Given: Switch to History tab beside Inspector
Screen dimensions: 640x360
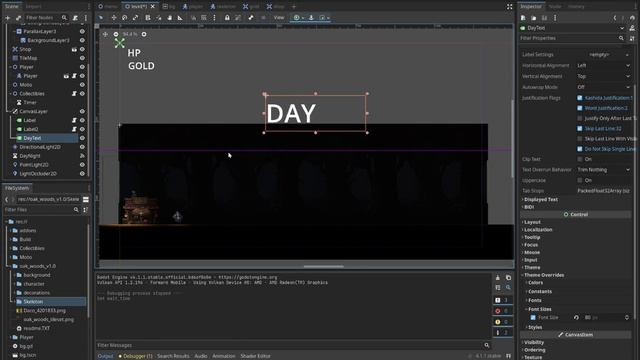Looking at the screenshot, I should tap(576, 7).
